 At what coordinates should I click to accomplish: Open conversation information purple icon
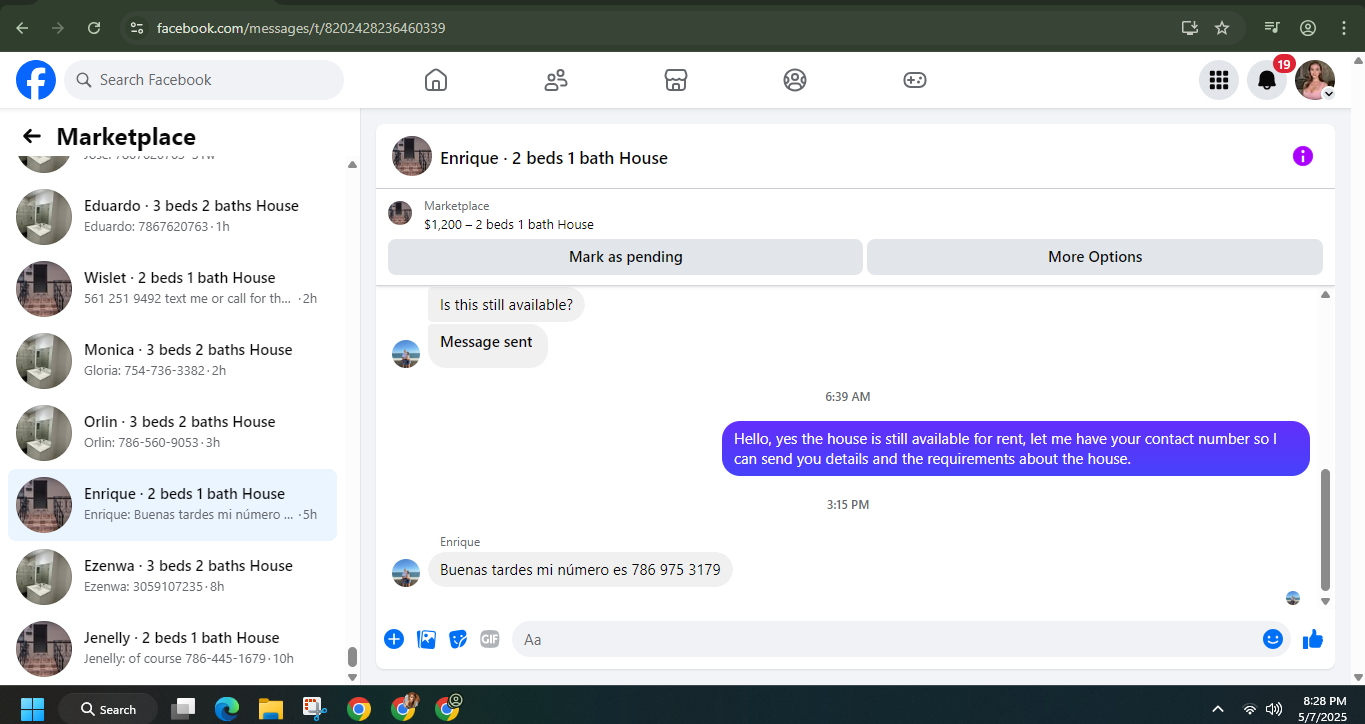[1303, 156]
